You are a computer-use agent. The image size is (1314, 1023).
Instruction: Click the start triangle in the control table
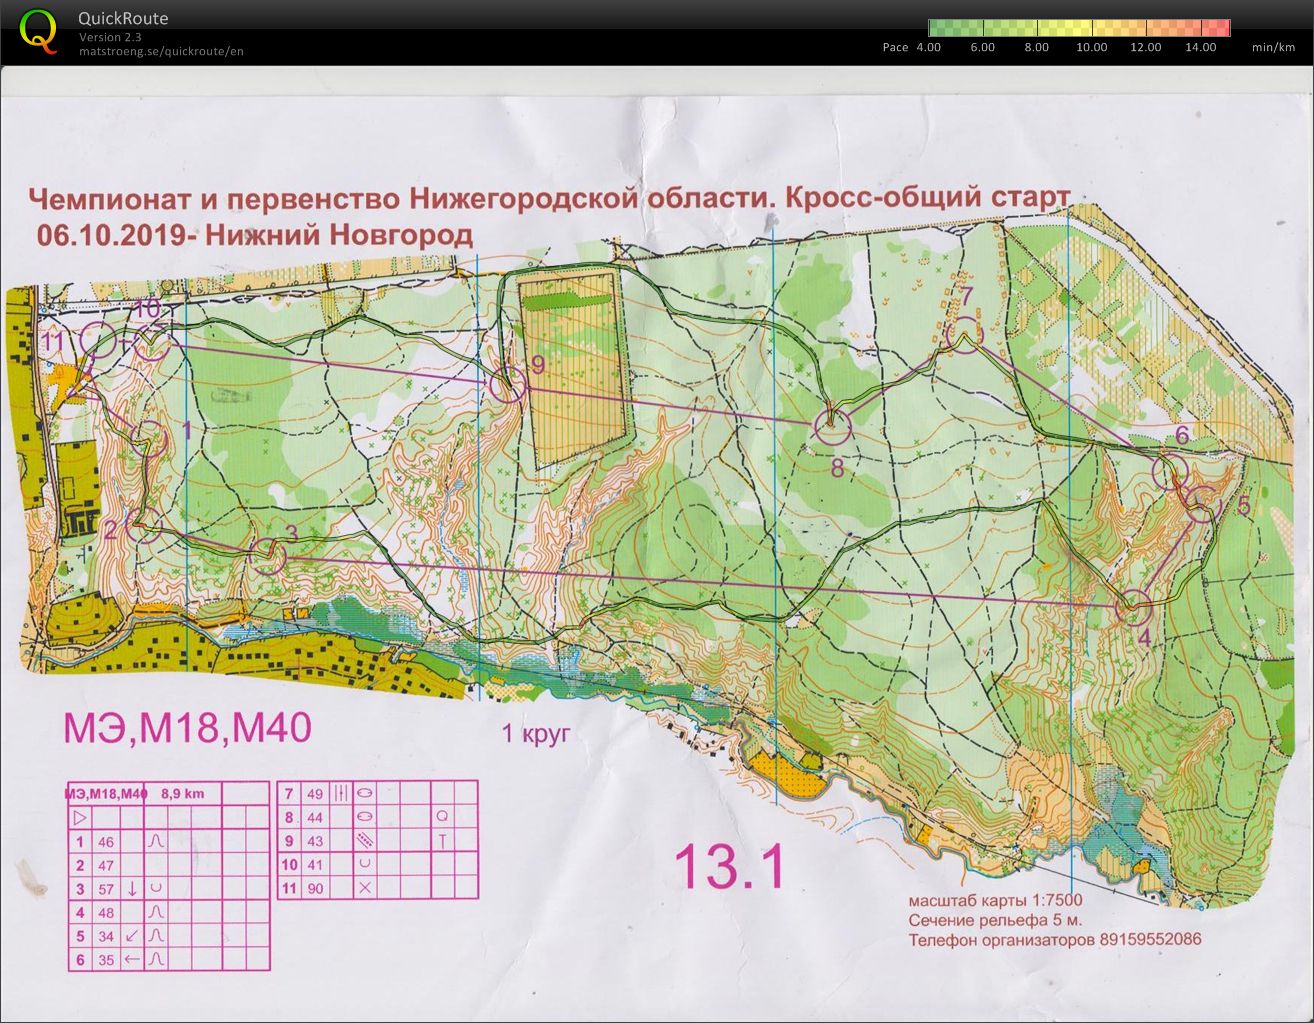[80, 817]
